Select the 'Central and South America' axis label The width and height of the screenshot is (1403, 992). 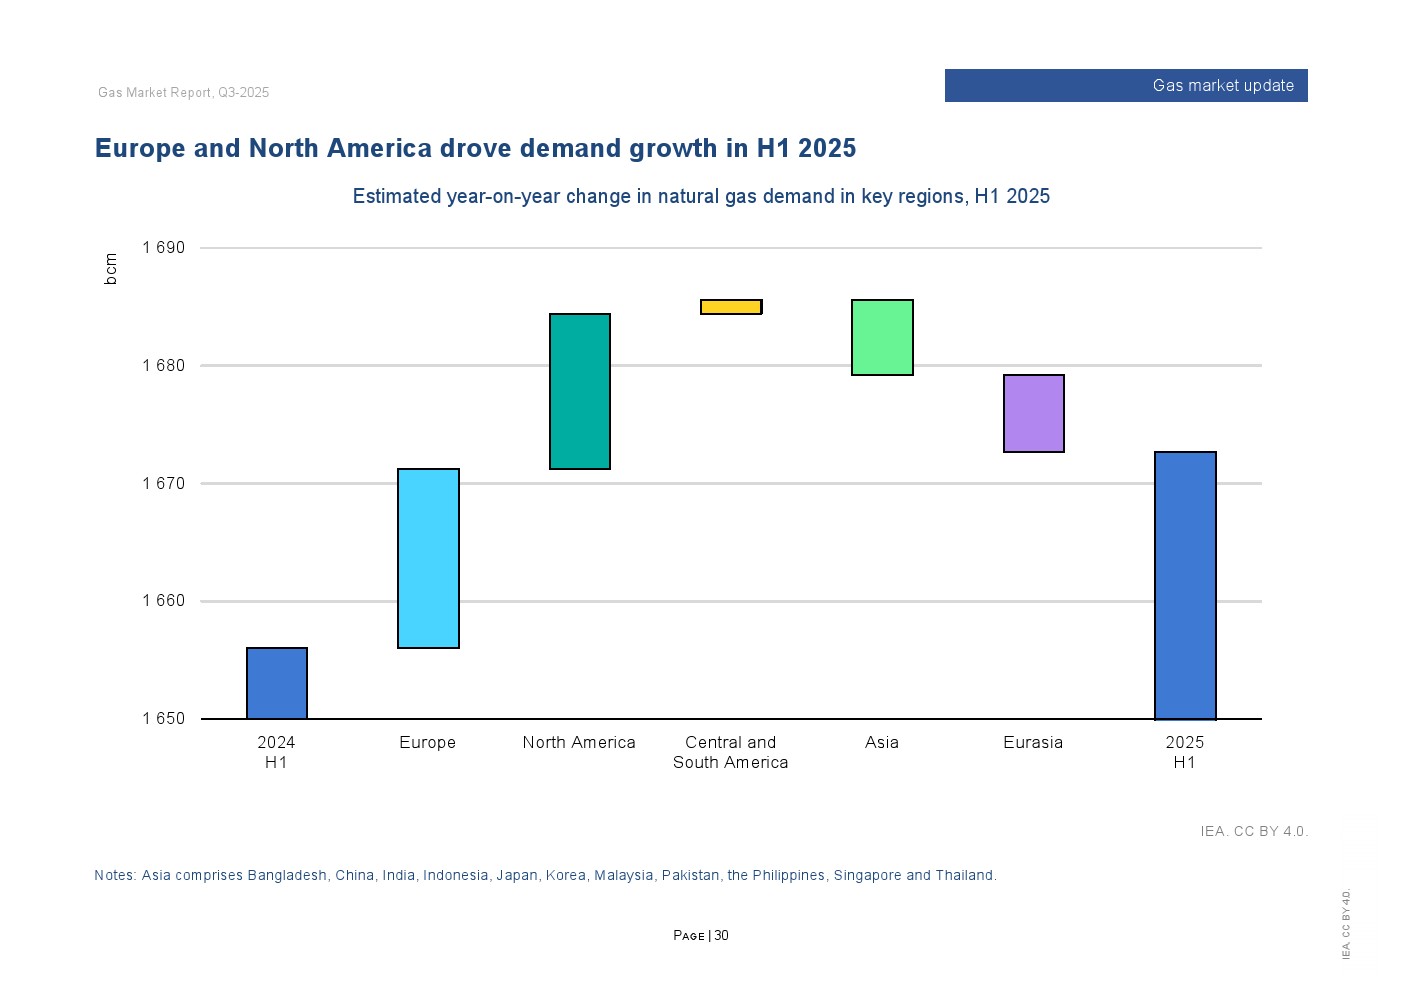730,752
